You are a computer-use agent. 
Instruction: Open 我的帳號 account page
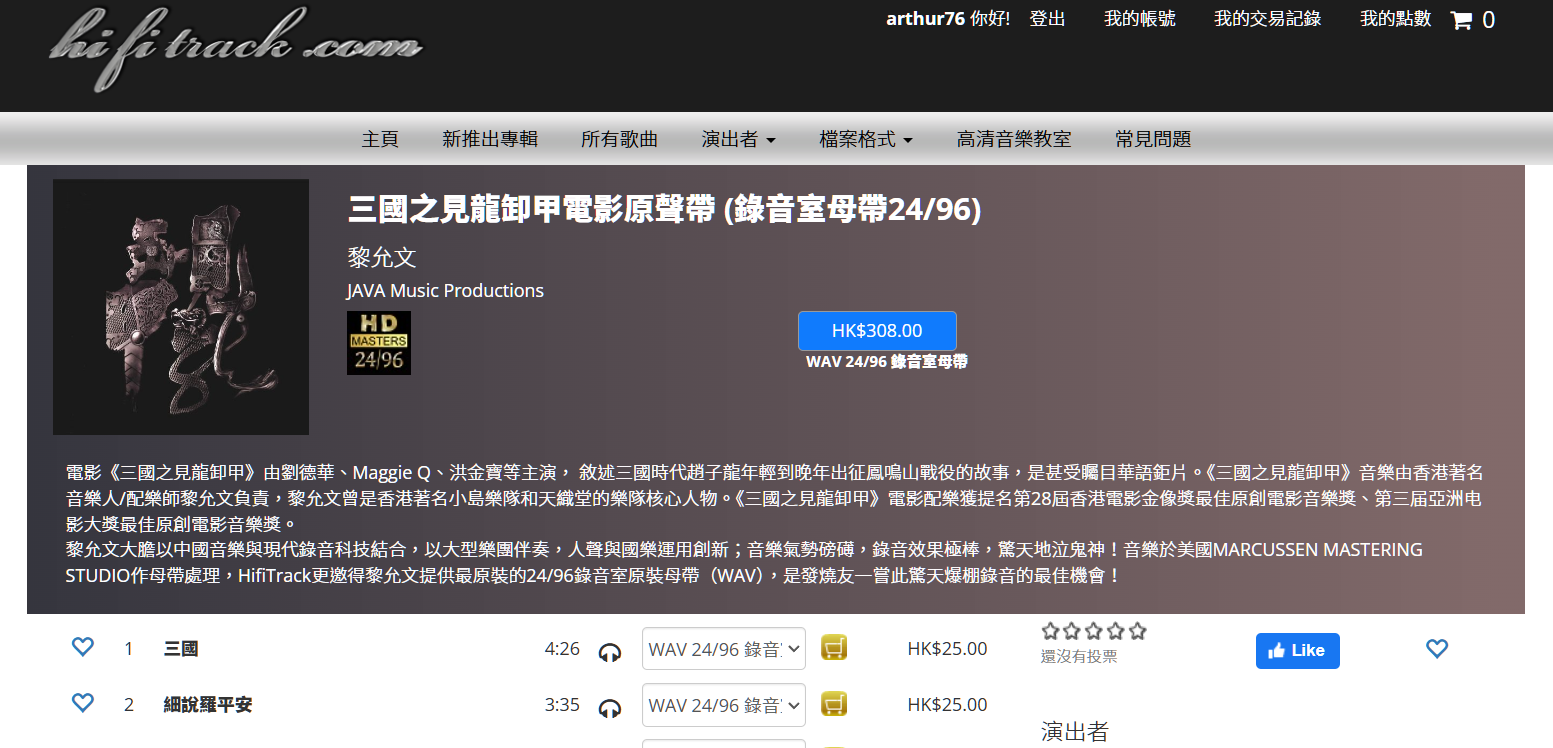click(x=1140, y=19)
